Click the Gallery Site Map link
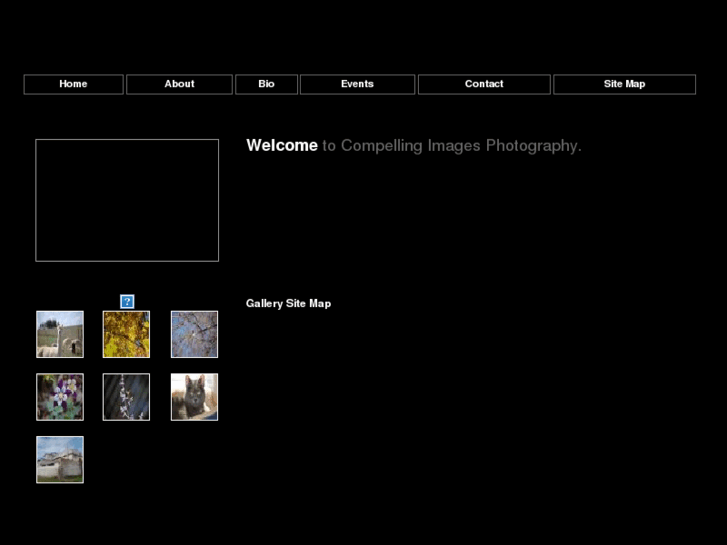 pyautogui.click(x=288, y=303)
